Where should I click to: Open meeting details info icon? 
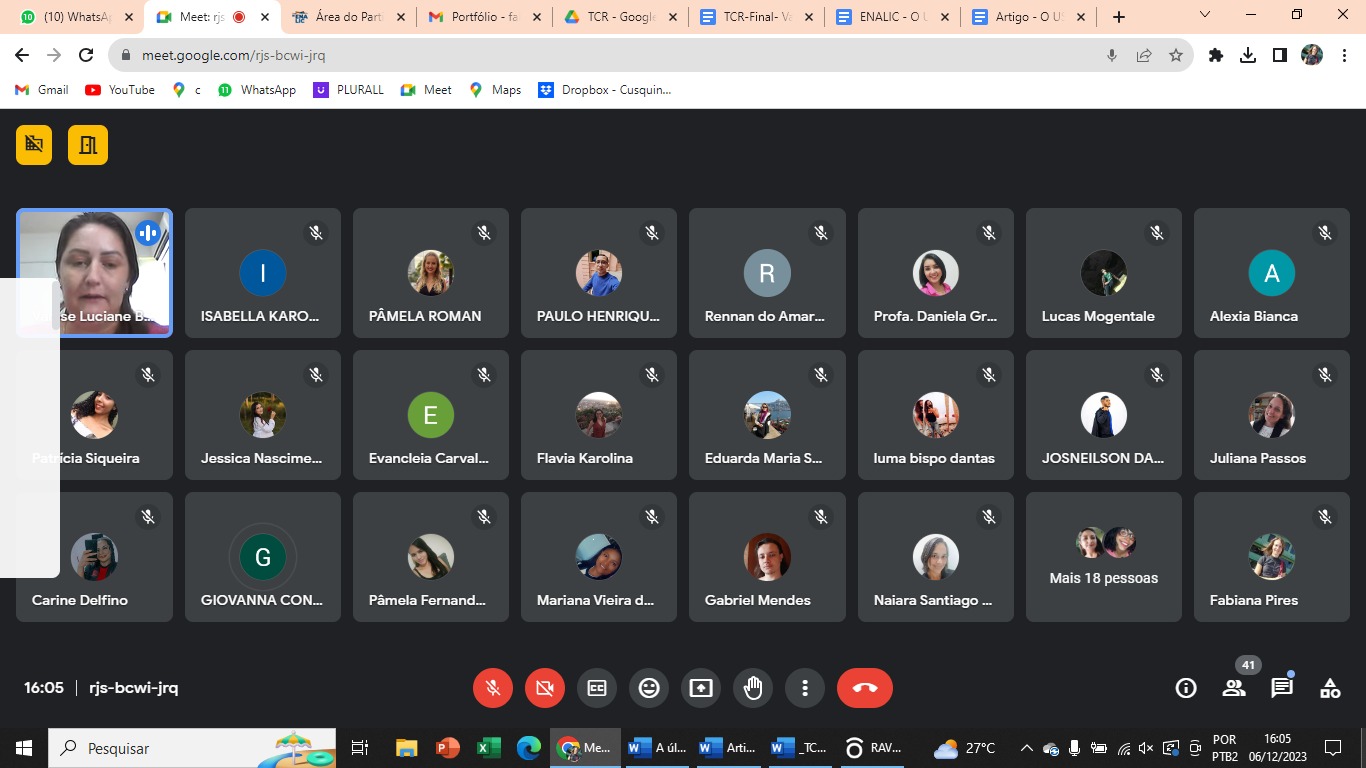1186,688
